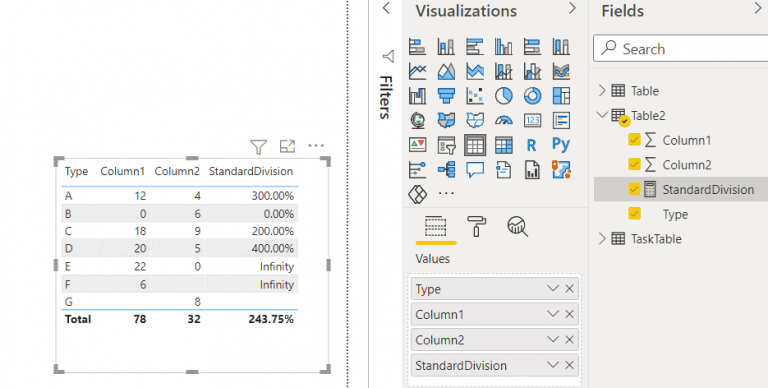Screen dimensions: 768x388
Task: Select the Funnel visual
Action: pos(446,96)
